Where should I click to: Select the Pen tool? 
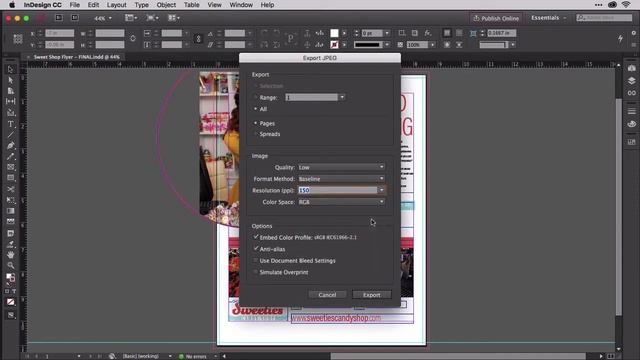pyautogui.click(x=11, y=145)
